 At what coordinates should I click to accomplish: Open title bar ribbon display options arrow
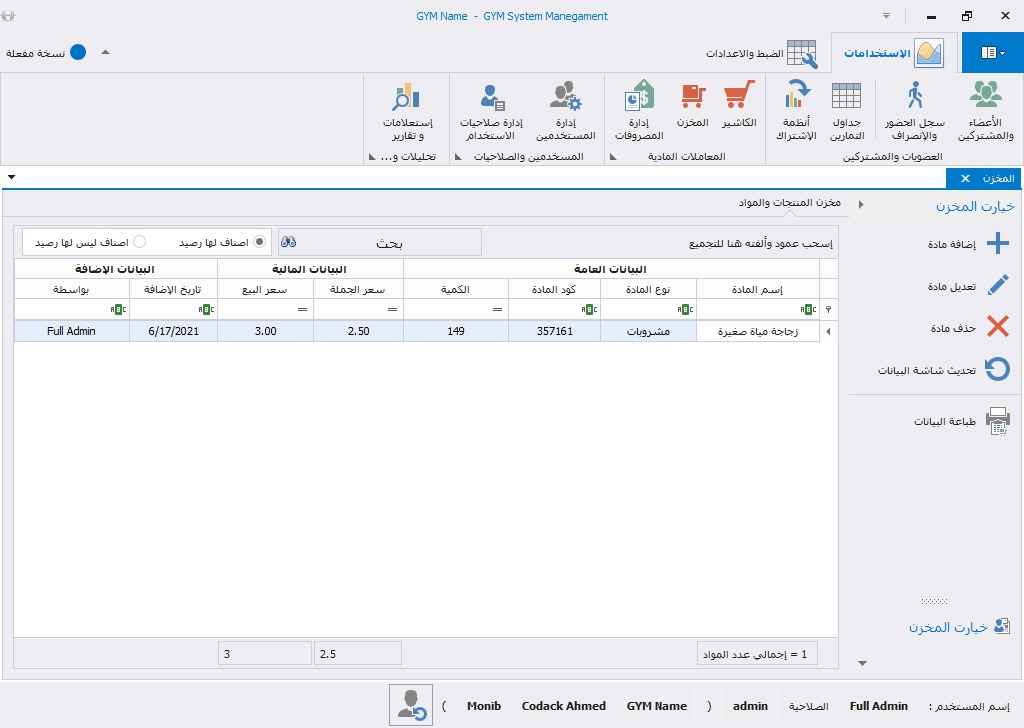tap(886, 16)
